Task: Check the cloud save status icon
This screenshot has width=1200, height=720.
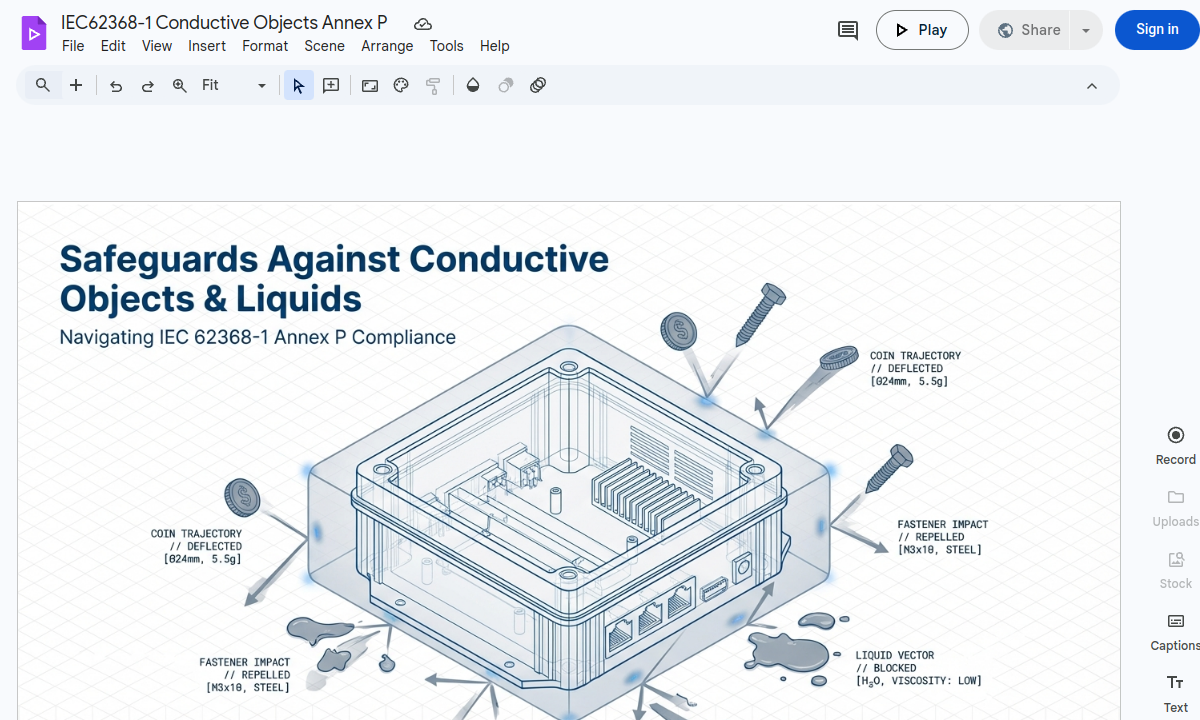Action: point(423,22)
